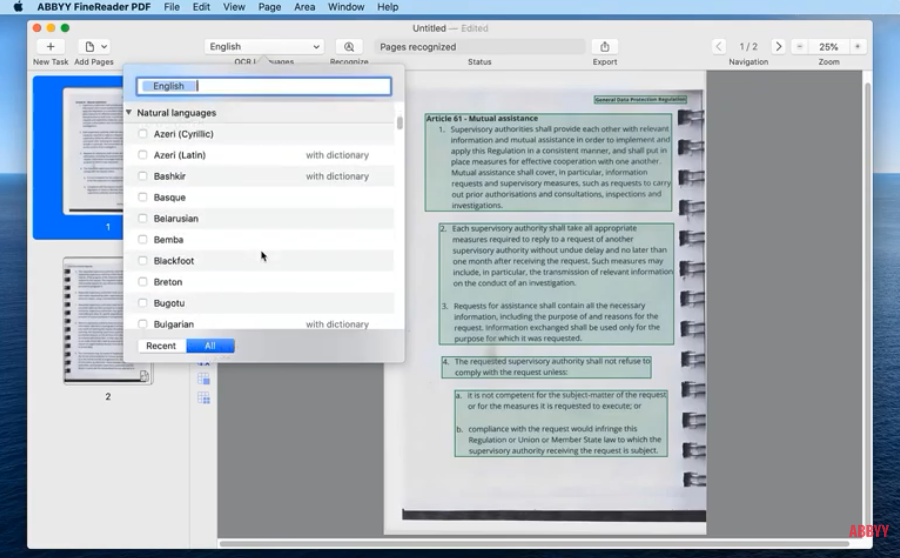Click the New Task plus icon
The width and height of the screenshot is (900, 558).
(x=51, y=46)
